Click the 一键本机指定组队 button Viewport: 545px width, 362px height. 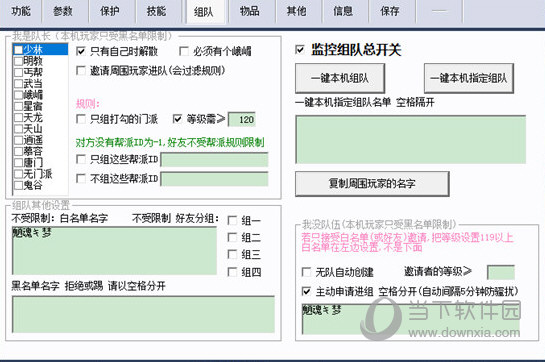(x=469, y=78)
